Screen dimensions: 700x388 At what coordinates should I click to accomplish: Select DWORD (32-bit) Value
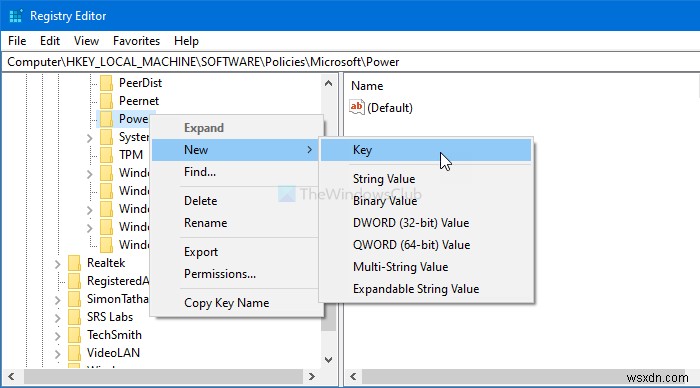pos(426,223)
